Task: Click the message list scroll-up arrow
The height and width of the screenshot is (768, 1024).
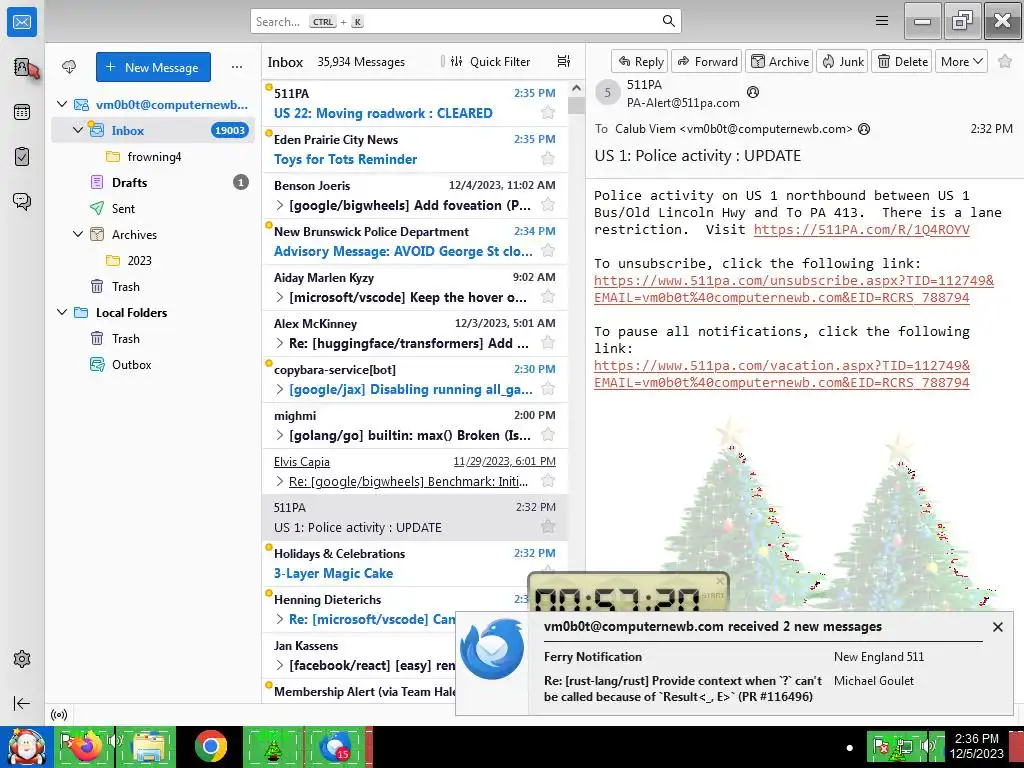Action: 576,88
